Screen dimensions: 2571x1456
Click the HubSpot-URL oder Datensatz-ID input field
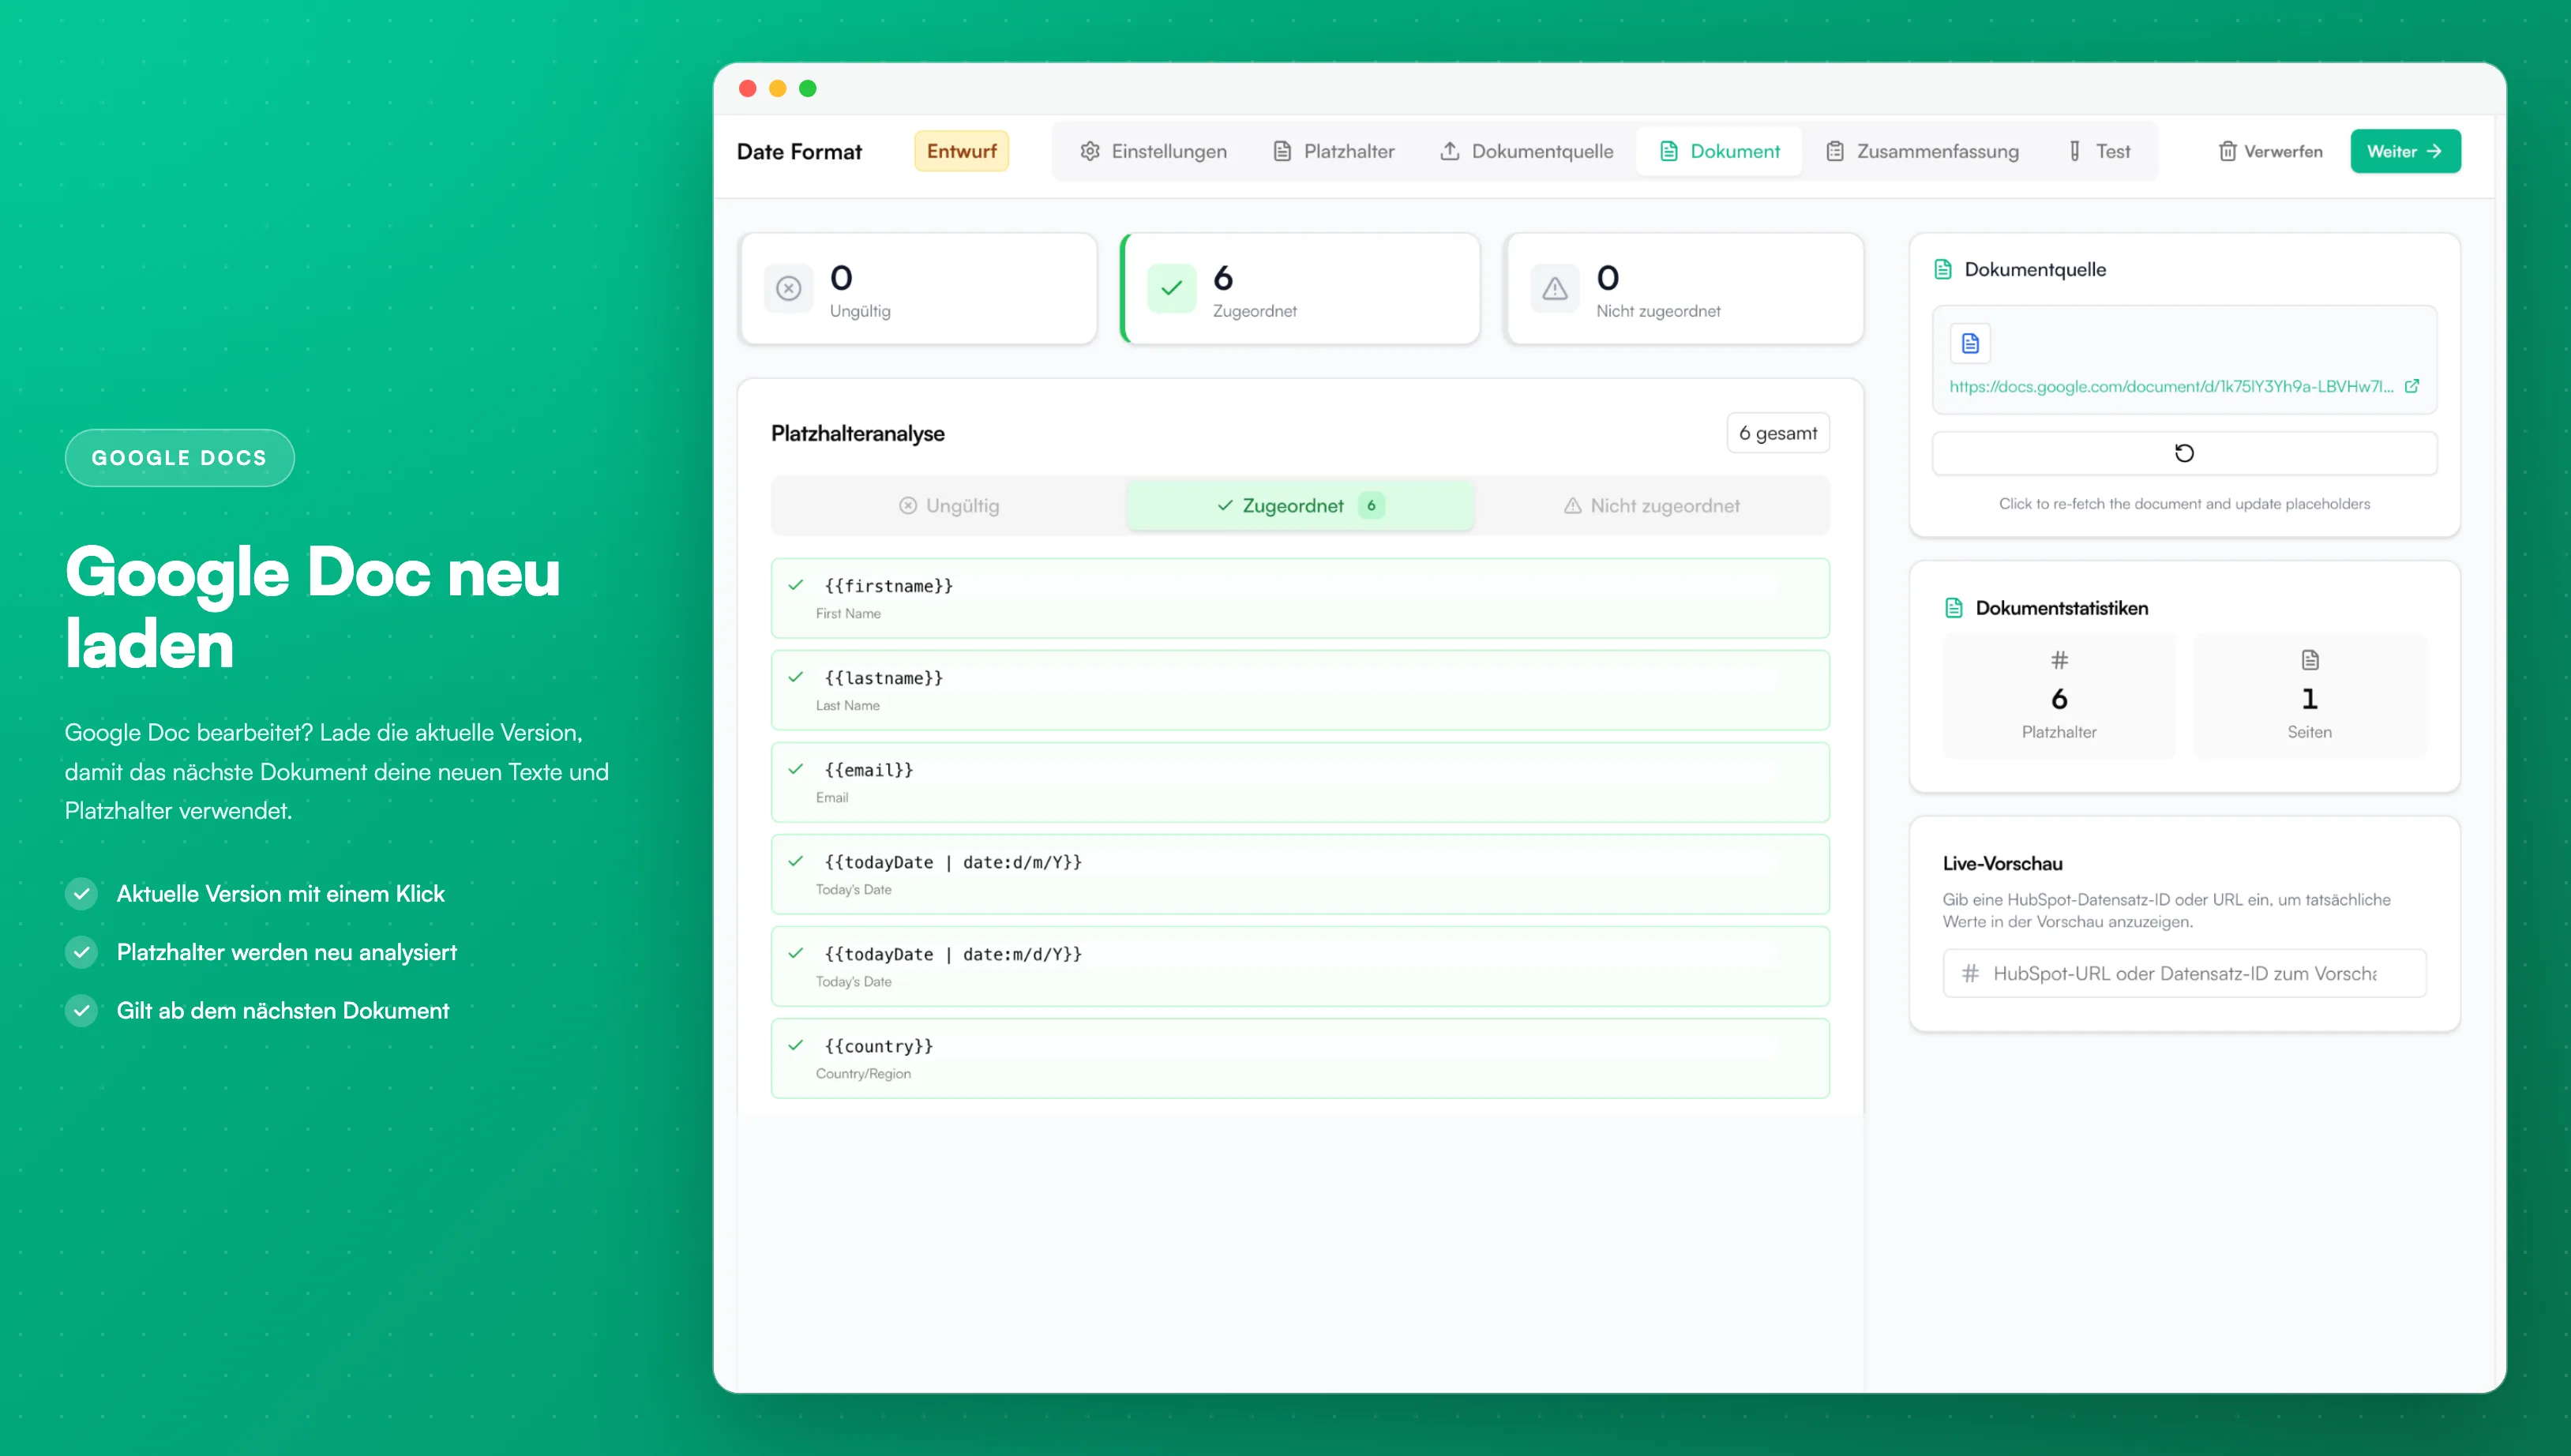[x=2184, y=973]
